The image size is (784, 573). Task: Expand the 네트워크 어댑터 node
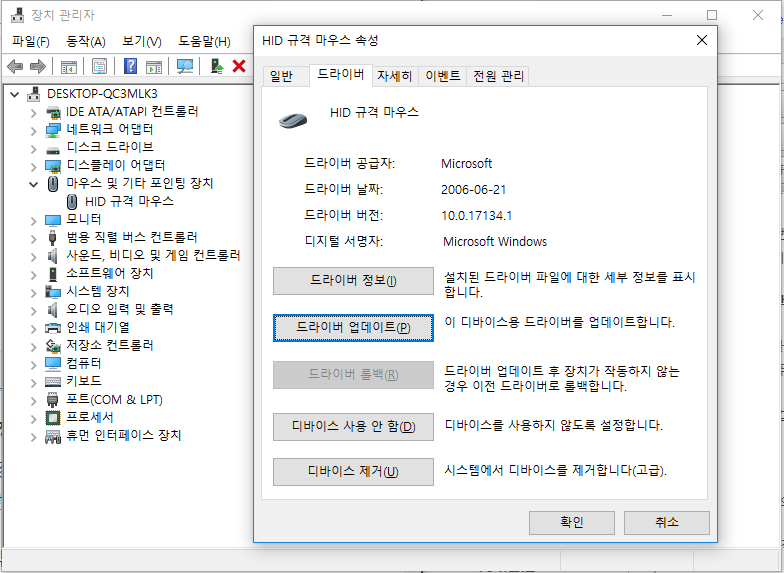(34, 131)
